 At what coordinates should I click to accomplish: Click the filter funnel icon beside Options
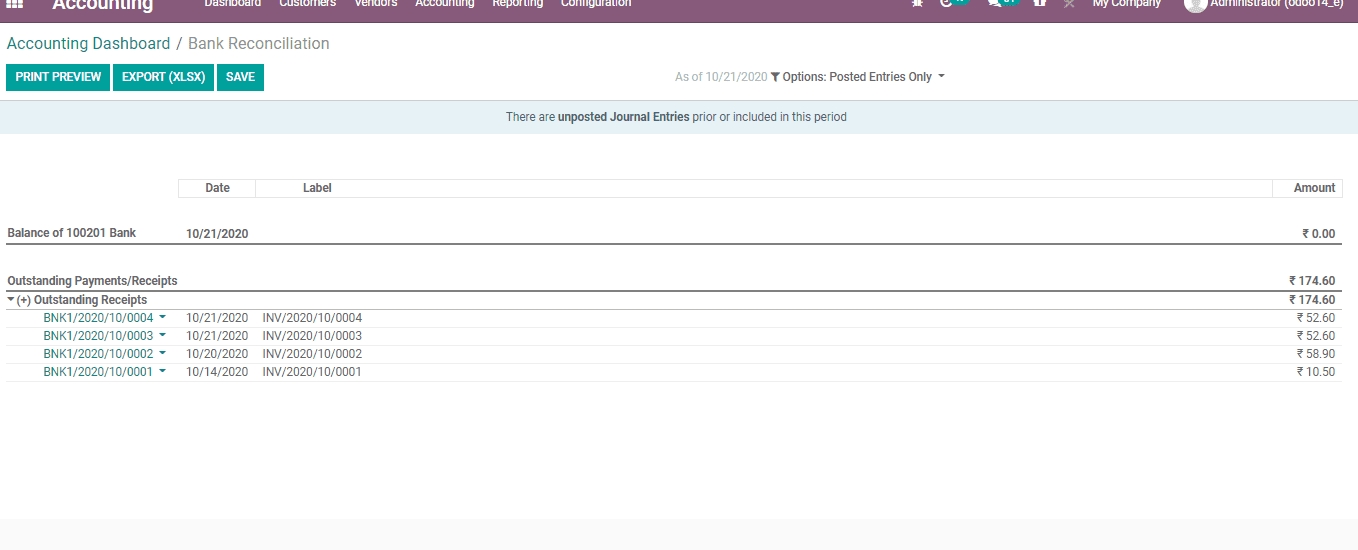point(775,77)
